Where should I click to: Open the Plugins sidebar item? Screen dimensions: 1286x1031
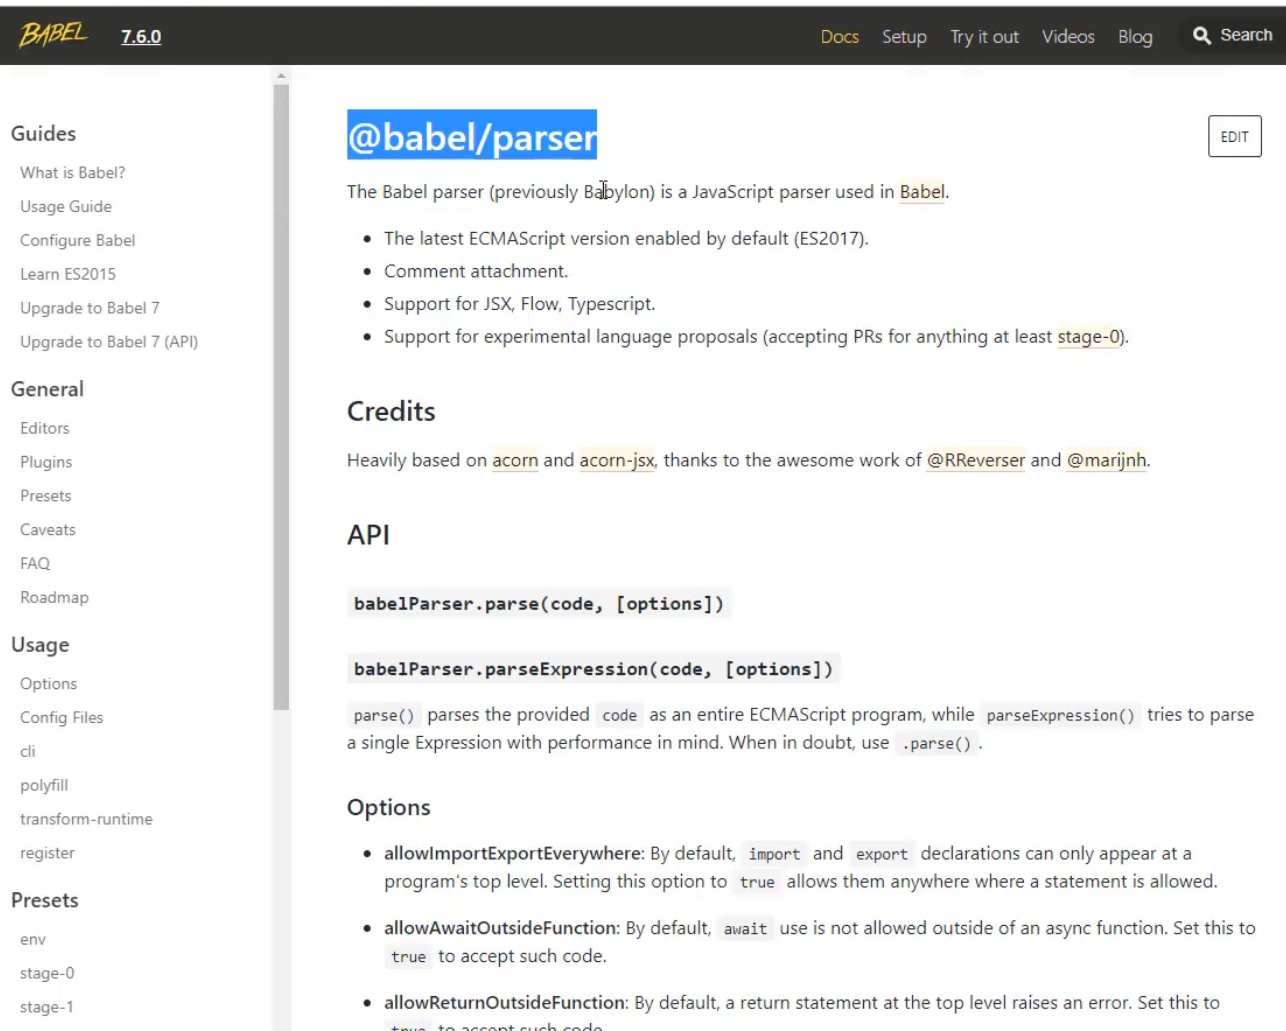pyautogui.click(x=46, y=462)
